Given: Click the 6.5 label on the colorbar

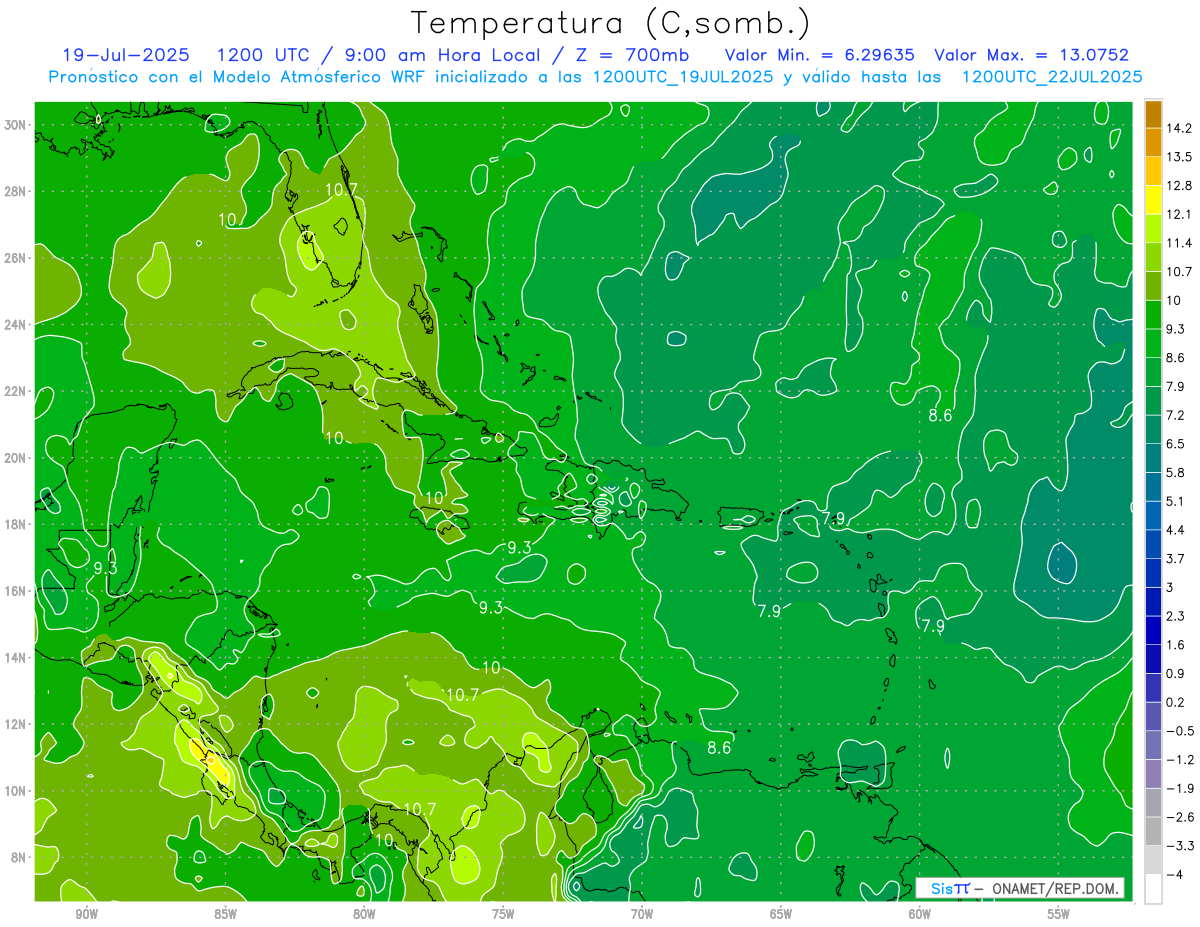Looking at the screenshot, I should tap(1176, 444).
